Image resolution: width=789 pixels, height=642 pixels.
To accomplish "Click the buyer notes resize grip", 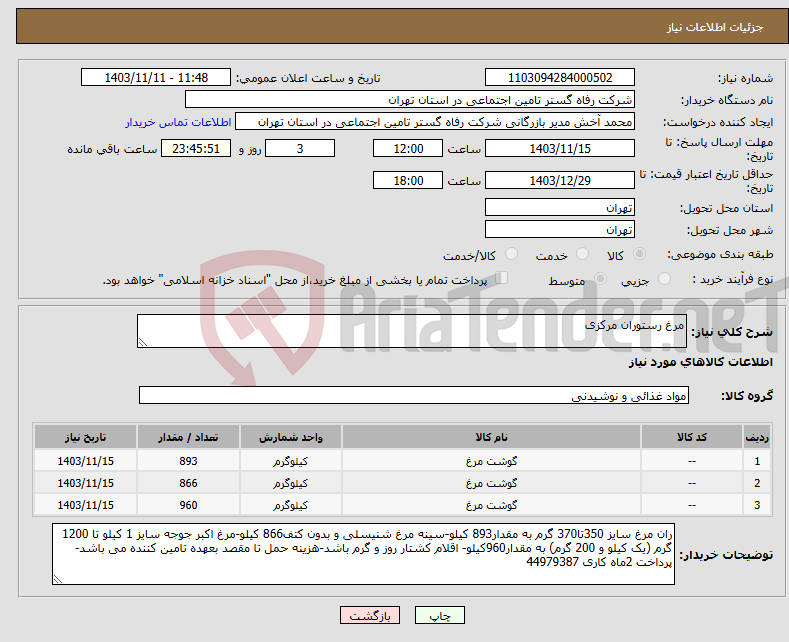I will pos(58,579).
